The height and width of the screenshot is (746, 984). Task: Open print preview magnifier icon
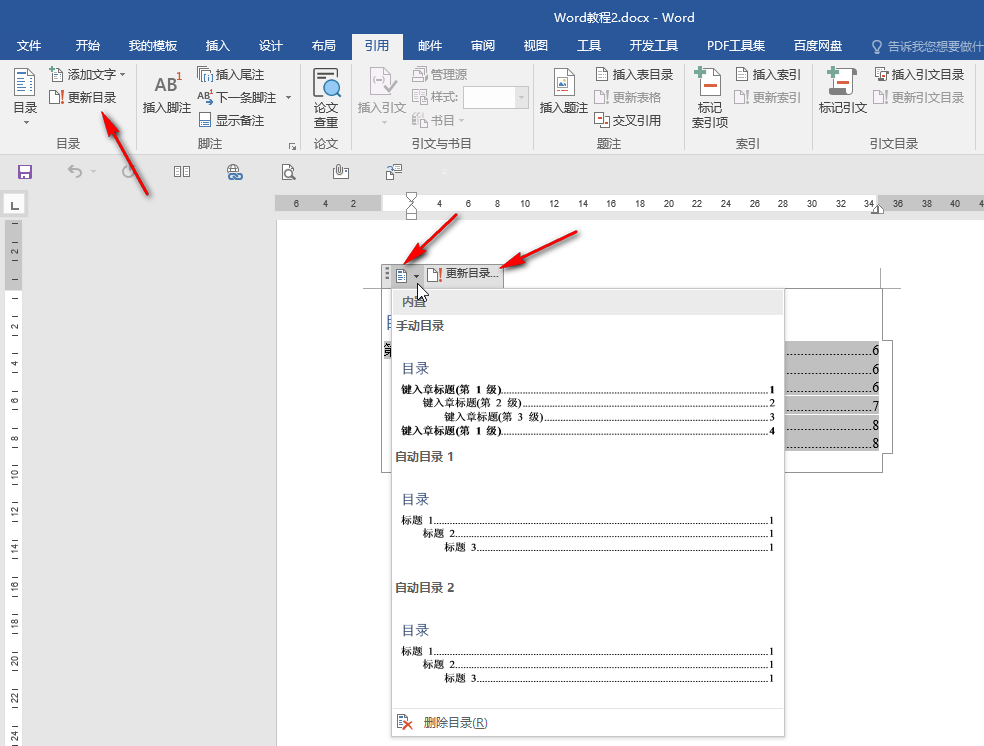(288, 172)
